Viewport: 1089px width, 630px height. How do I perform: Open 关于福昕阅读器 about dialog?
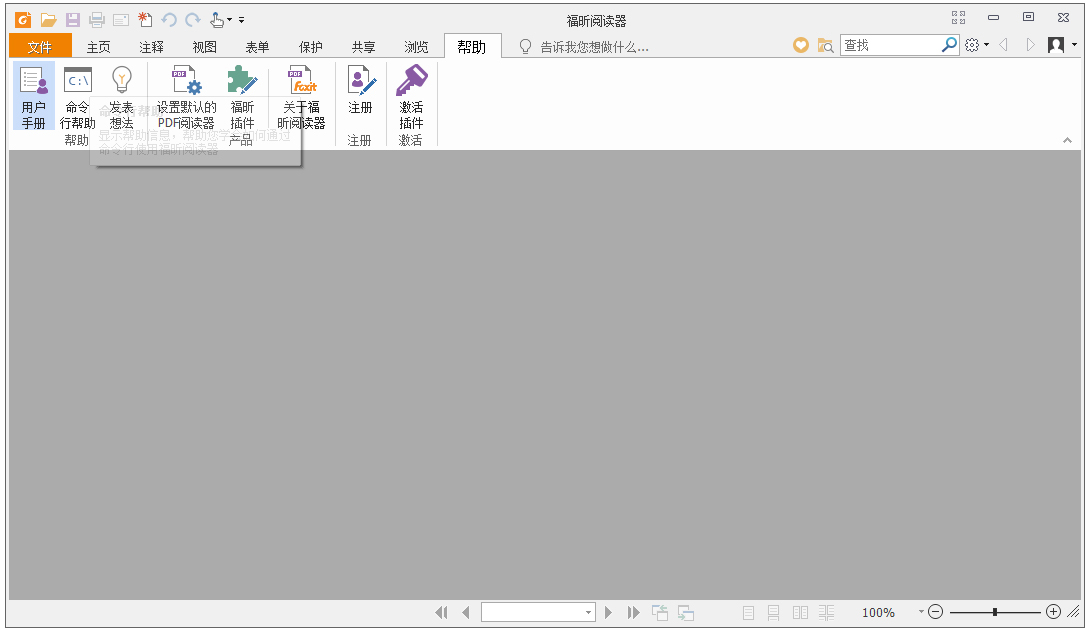pyautogui.click(x=301, y=97)
